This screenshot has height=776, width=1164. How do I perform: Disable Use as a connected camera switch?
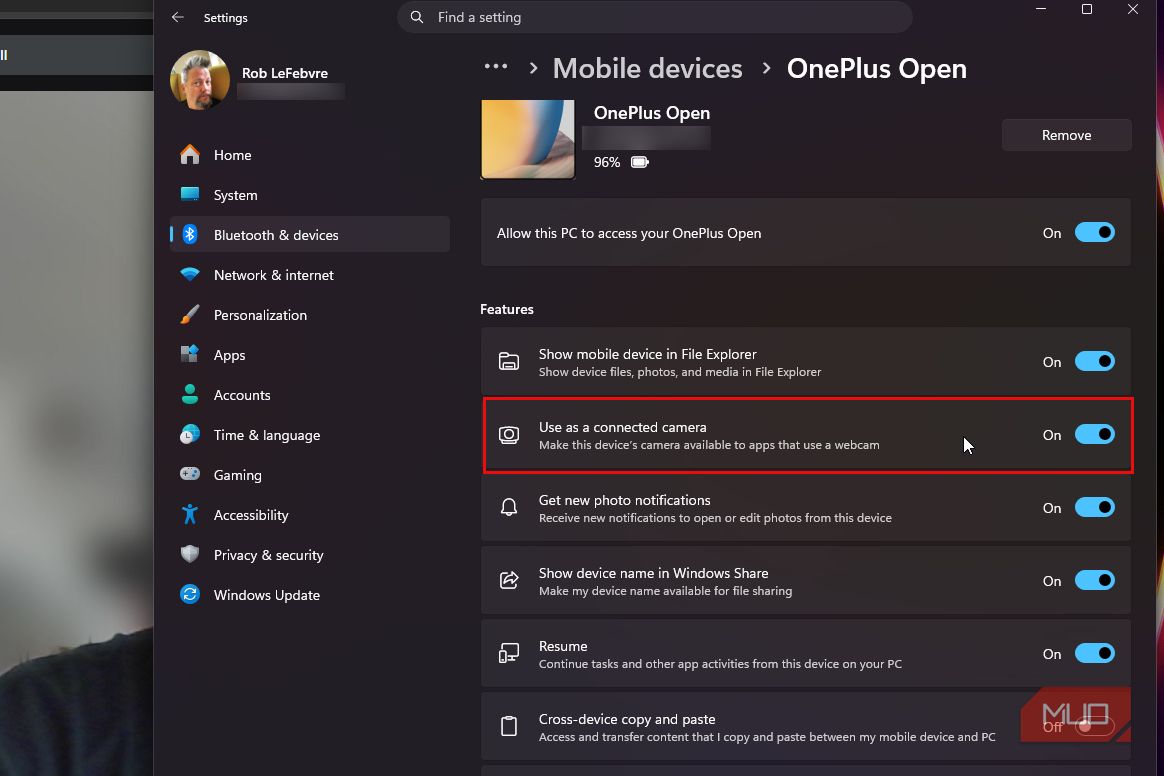click(x=1095, y=434)
